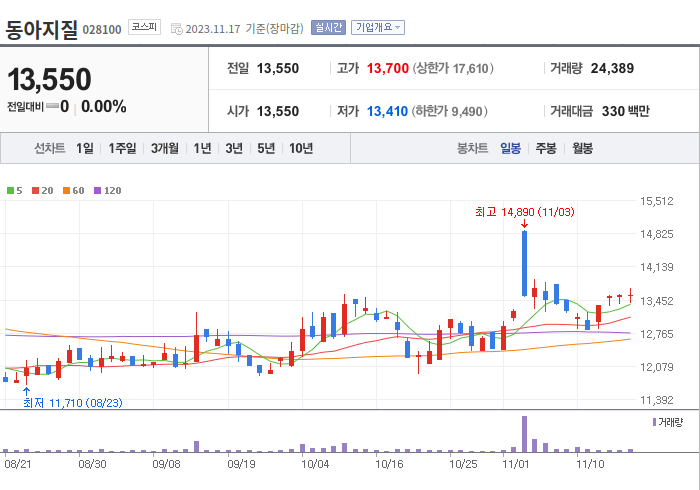Screen dimensions: 700x490
Task: Click the high price 13,700 value
Action: point(388,68)
